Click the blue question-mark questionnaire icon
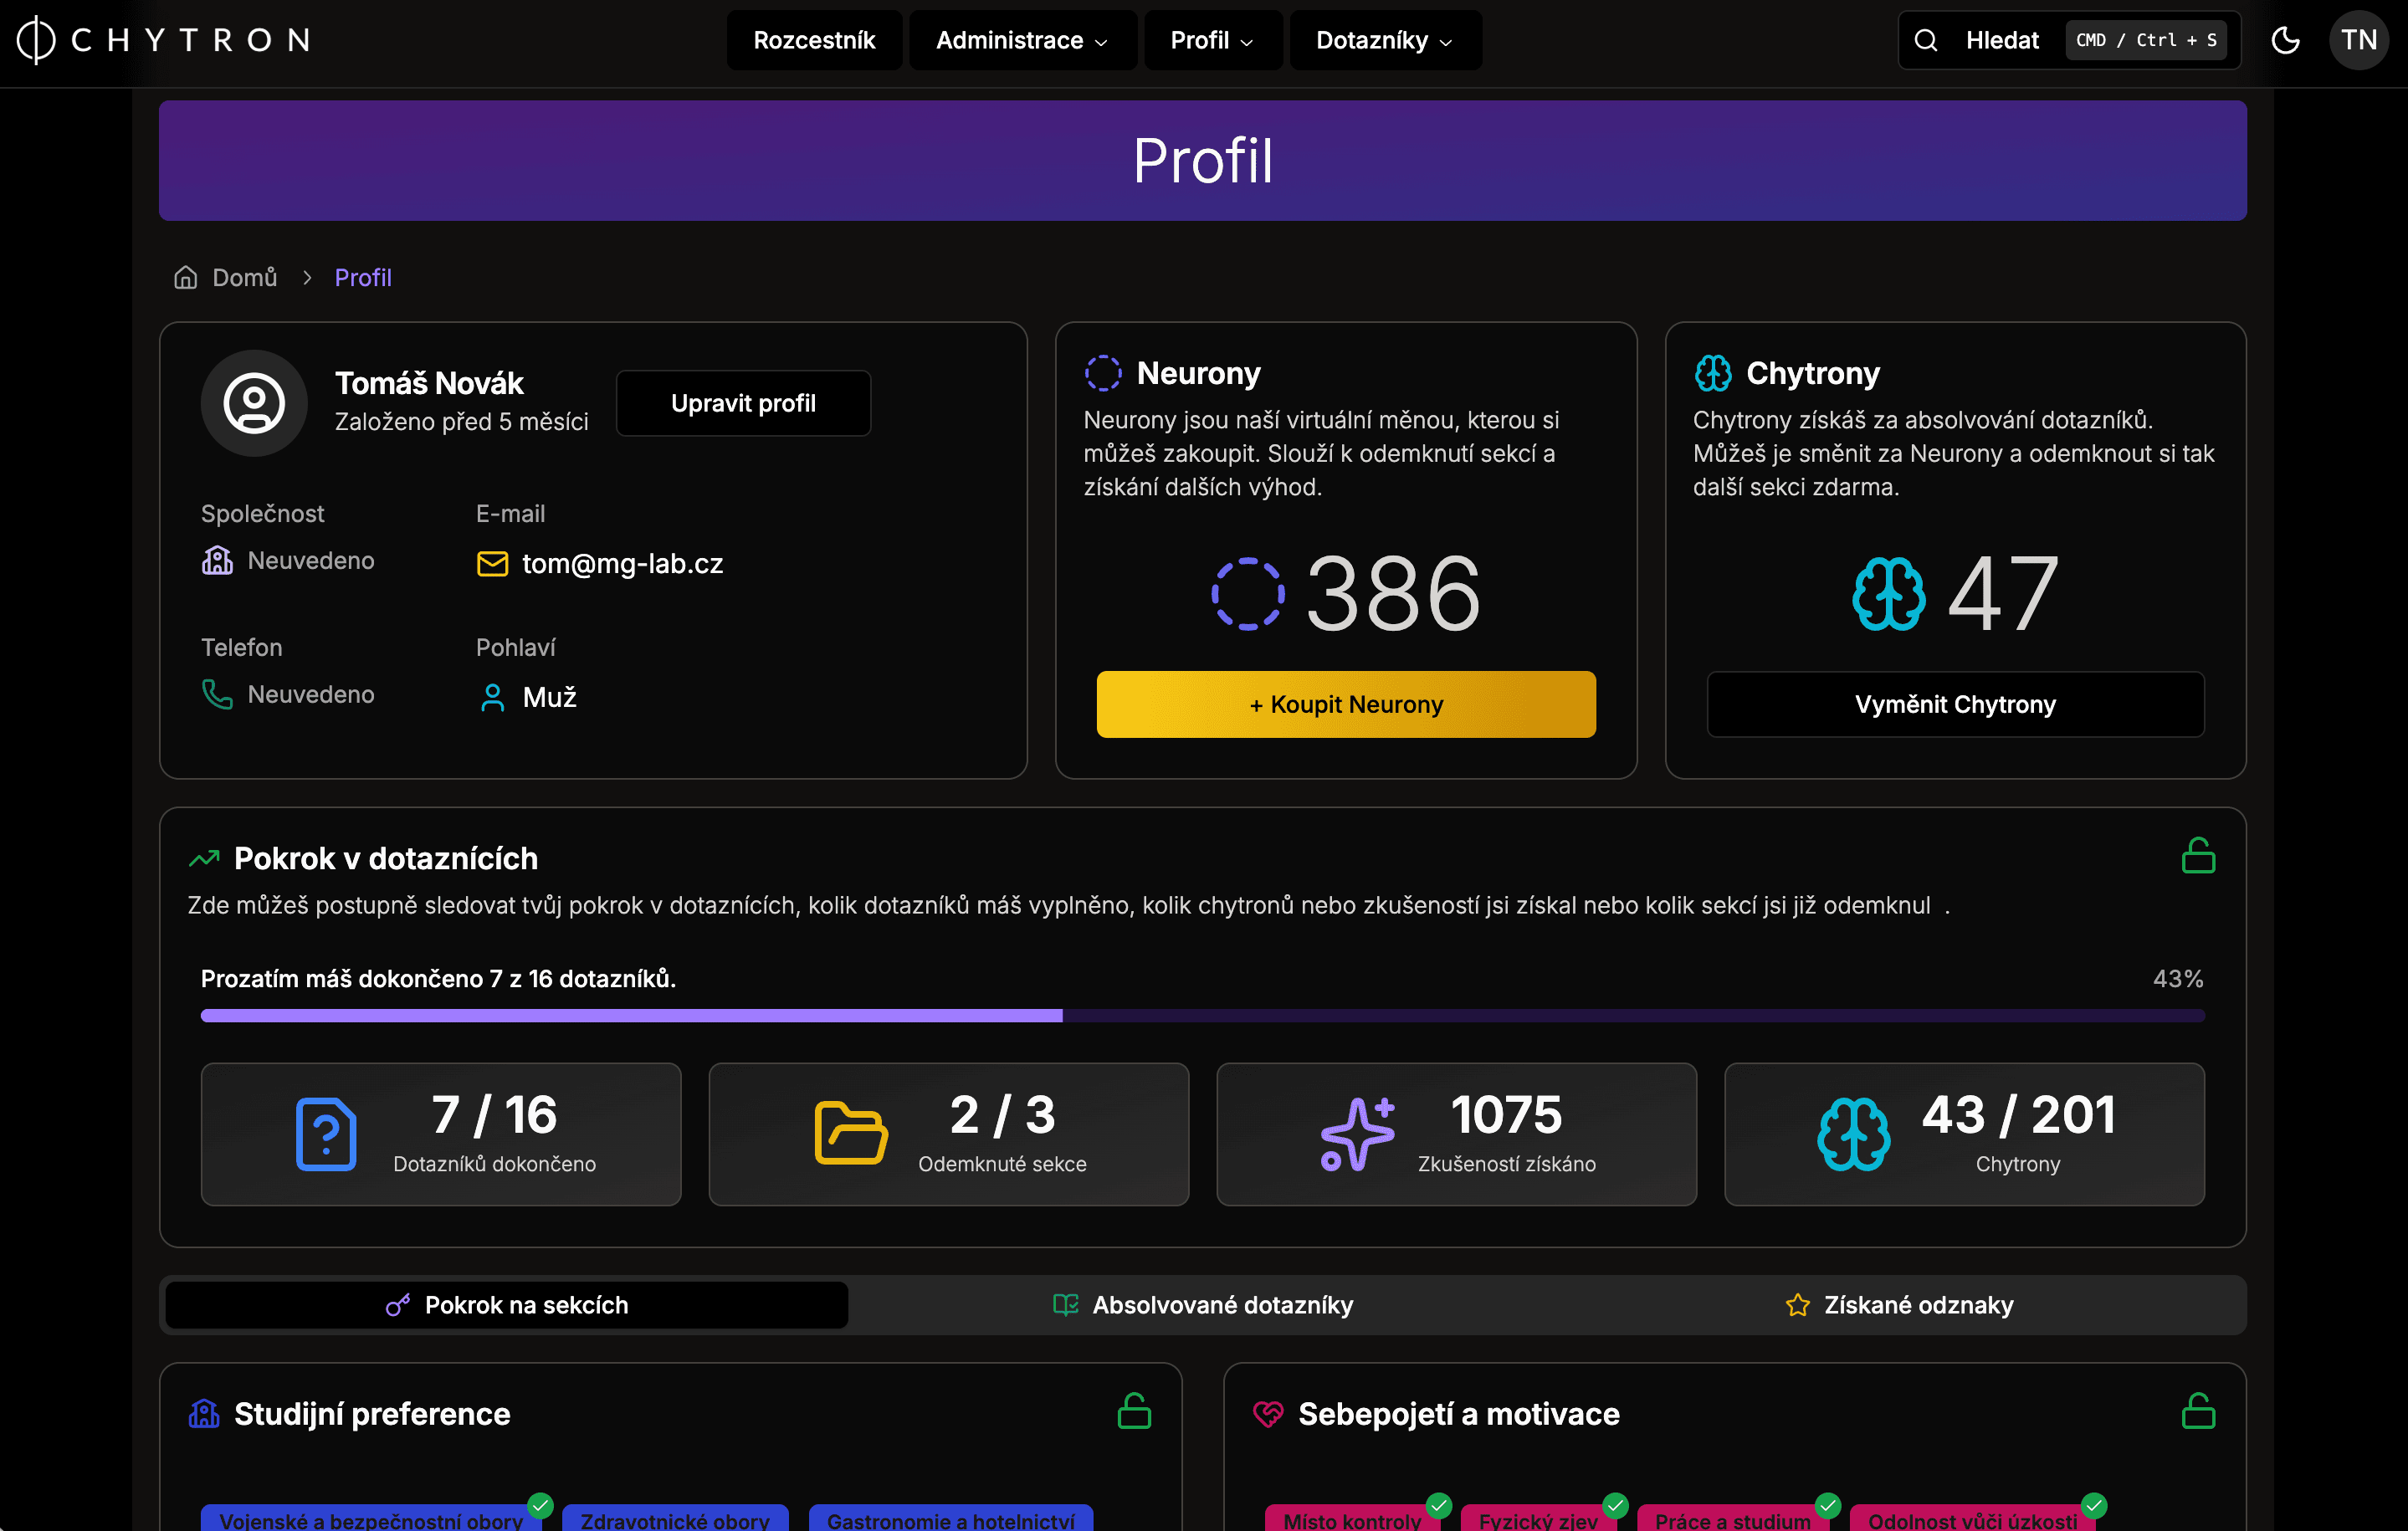 tap(326, 1133)
